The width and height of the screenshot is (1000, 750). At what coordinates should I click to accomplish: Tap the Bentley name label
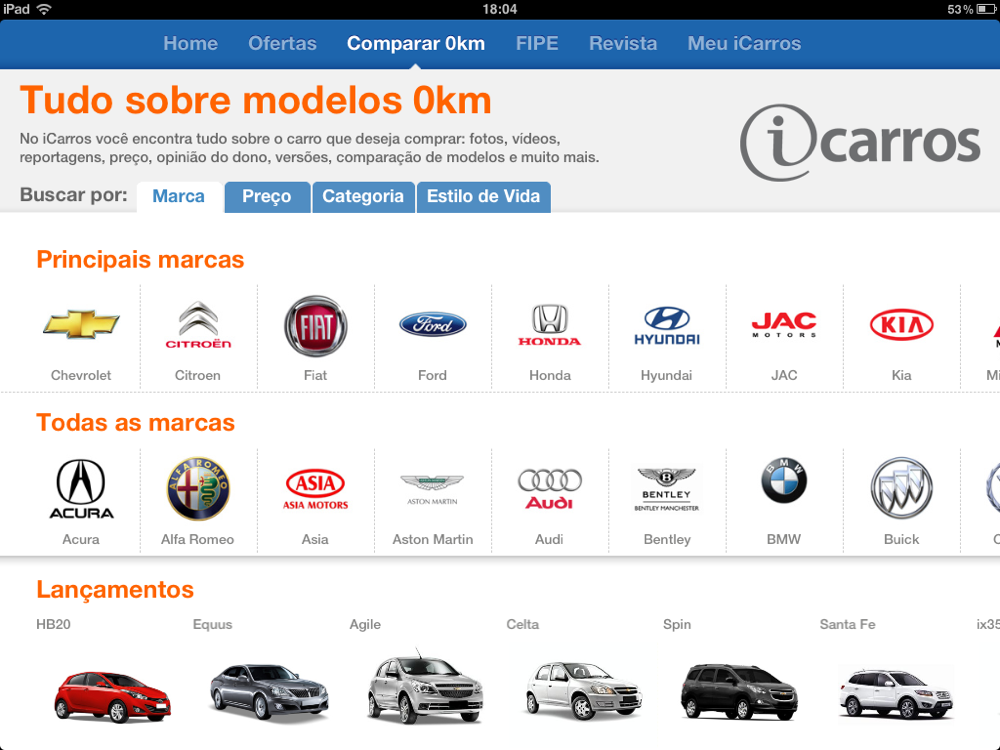(667, 540)
